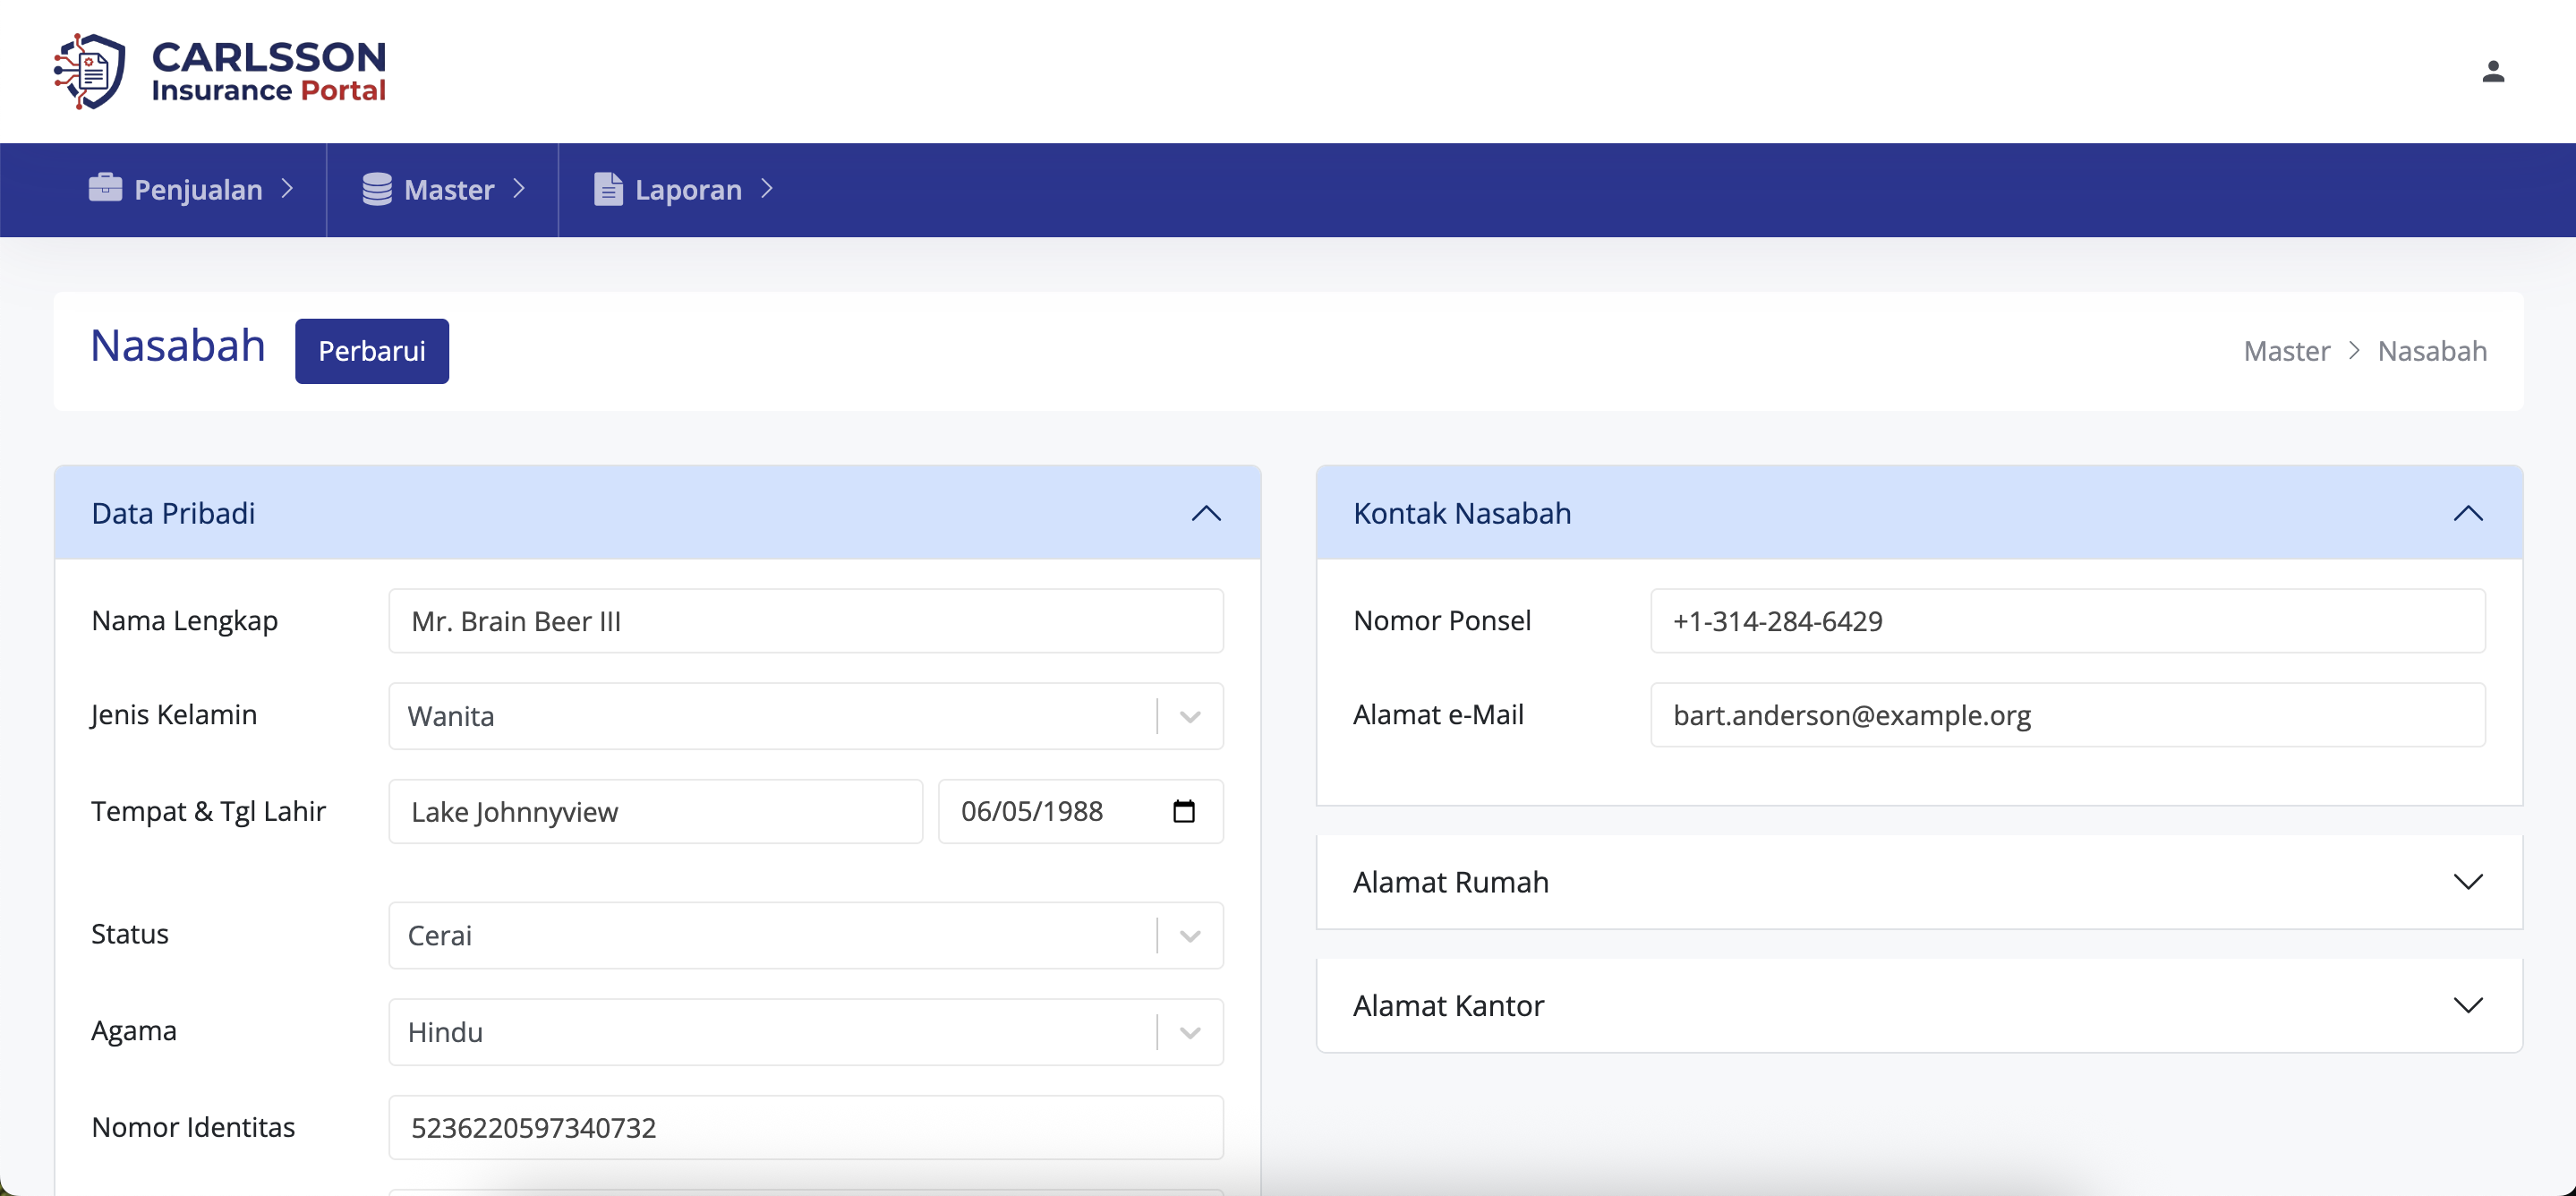Collapse the Data Pribadi panel
This screenshot has height=1196, width=2576.
pyautogui.click(x=1206, y=513)
